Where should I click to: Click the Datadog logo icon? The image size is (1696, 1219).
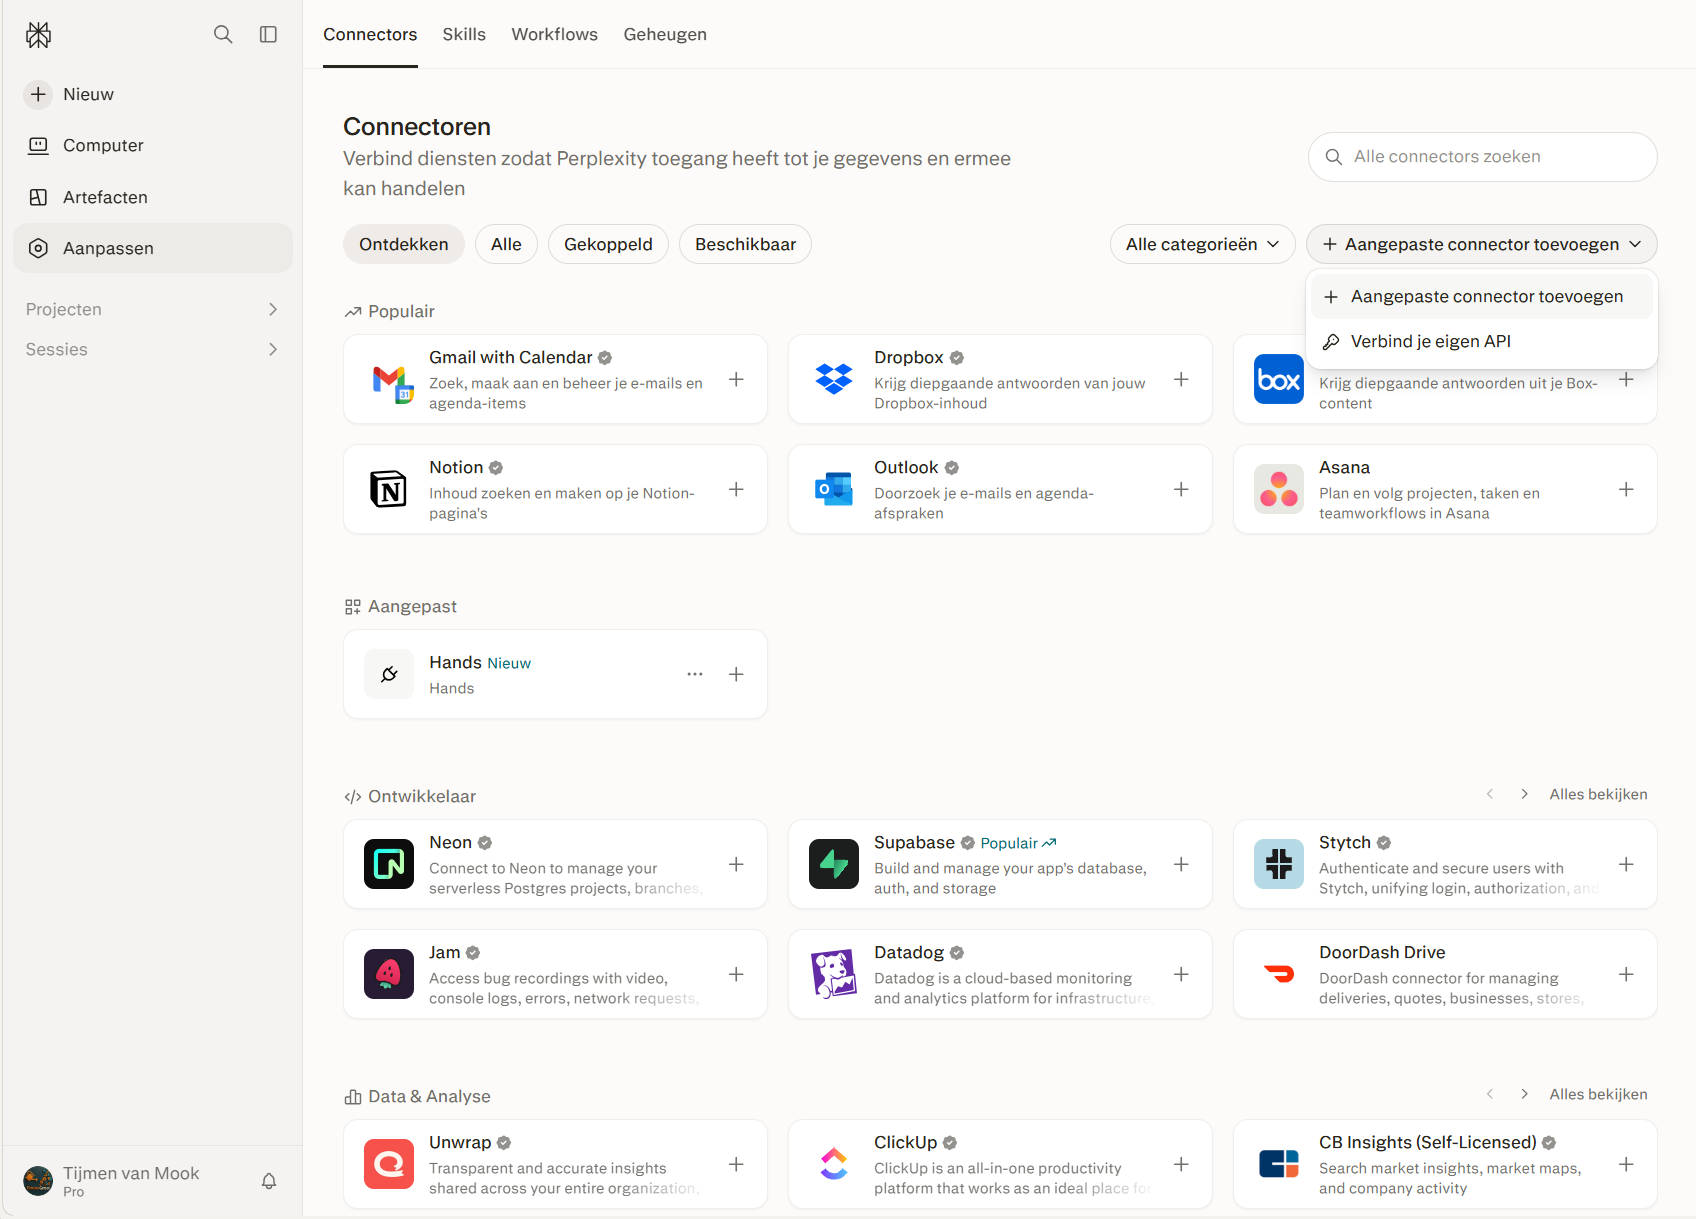834,974
